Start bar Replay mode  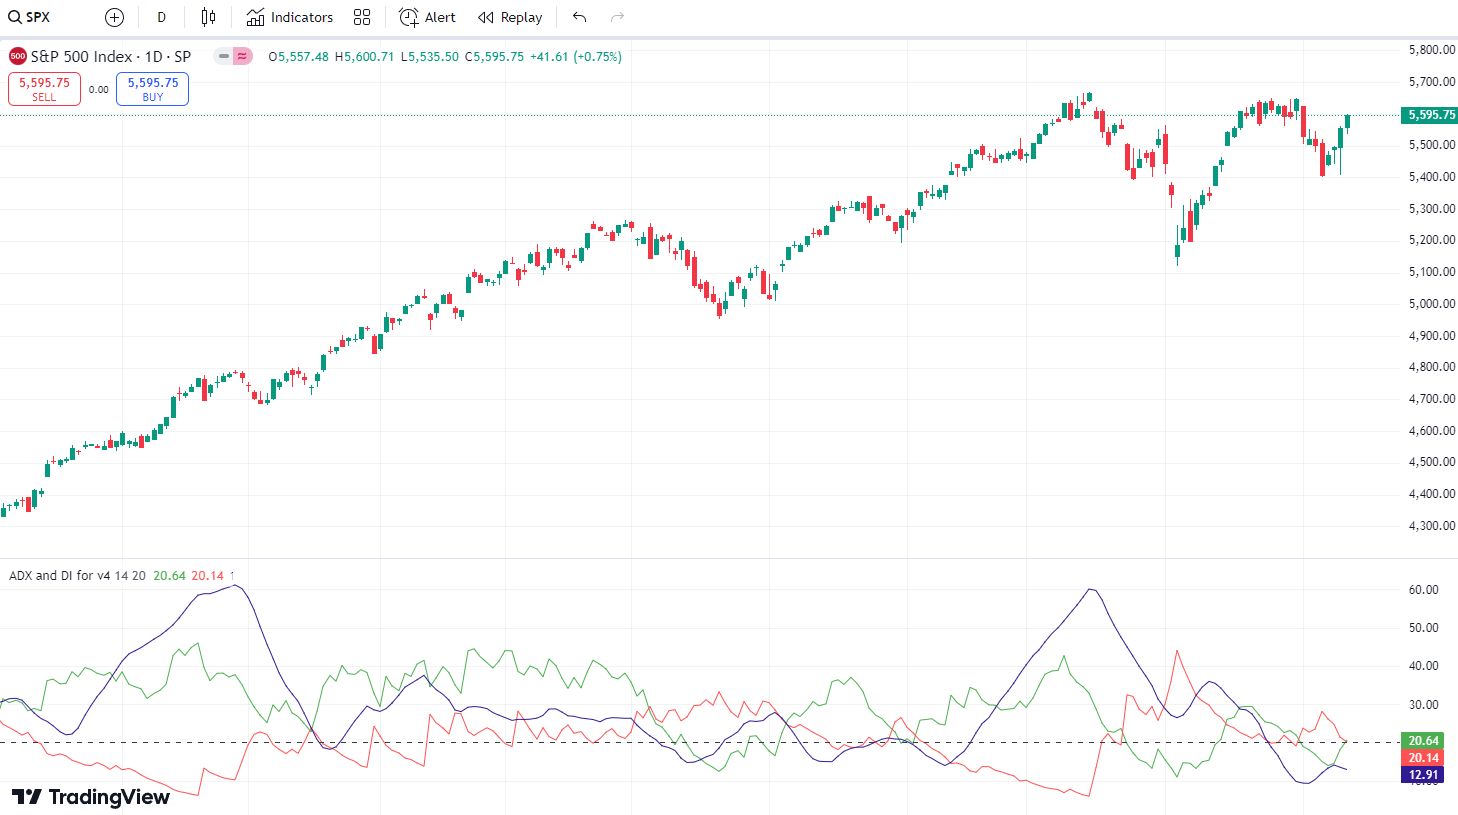510,17
